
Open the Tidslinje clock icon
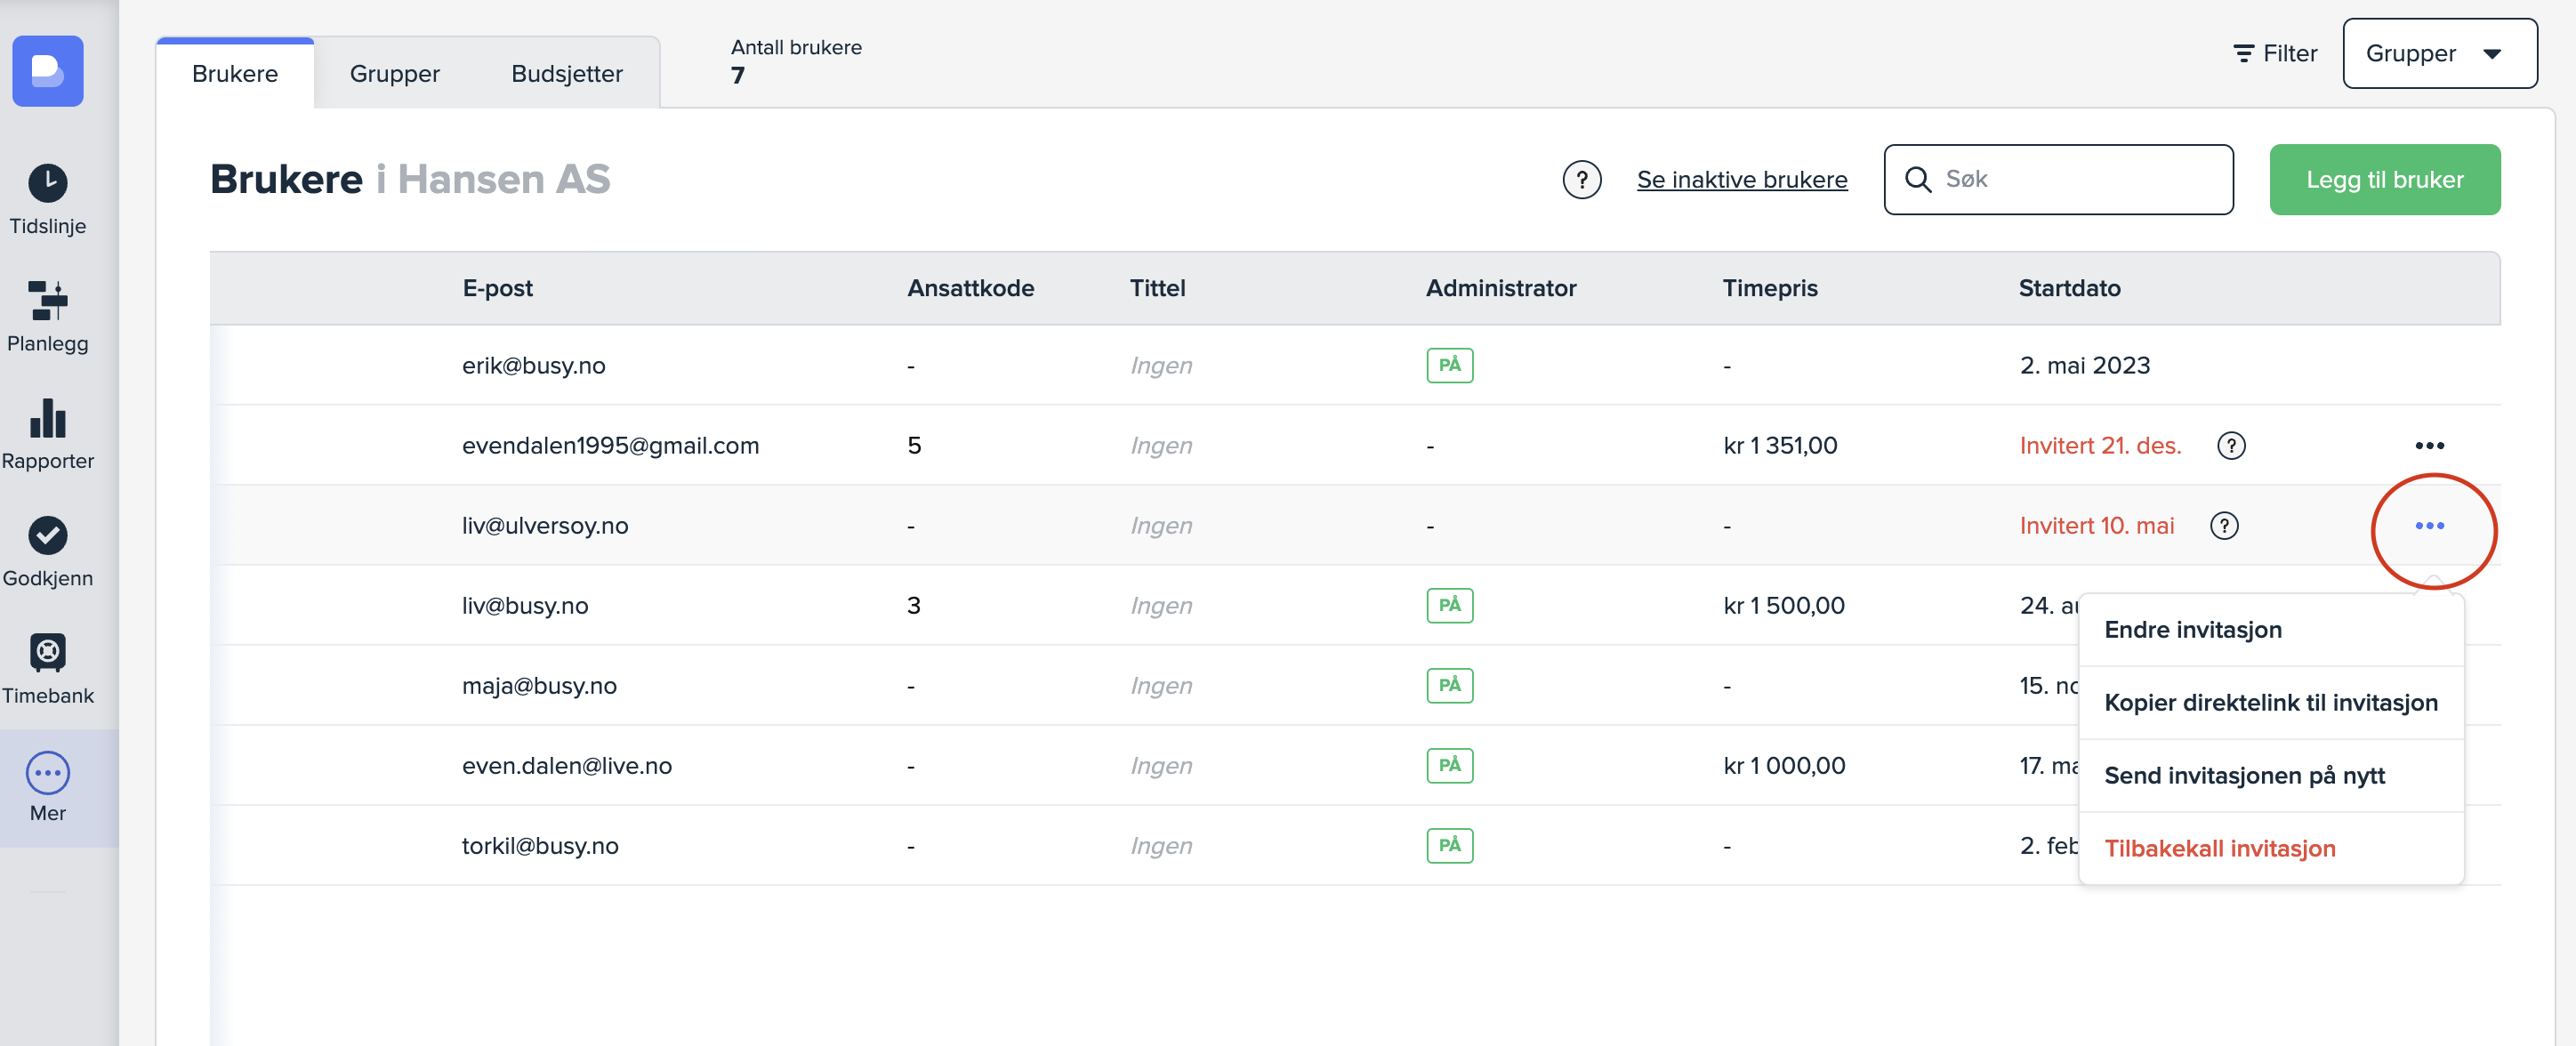pos(47,183)
